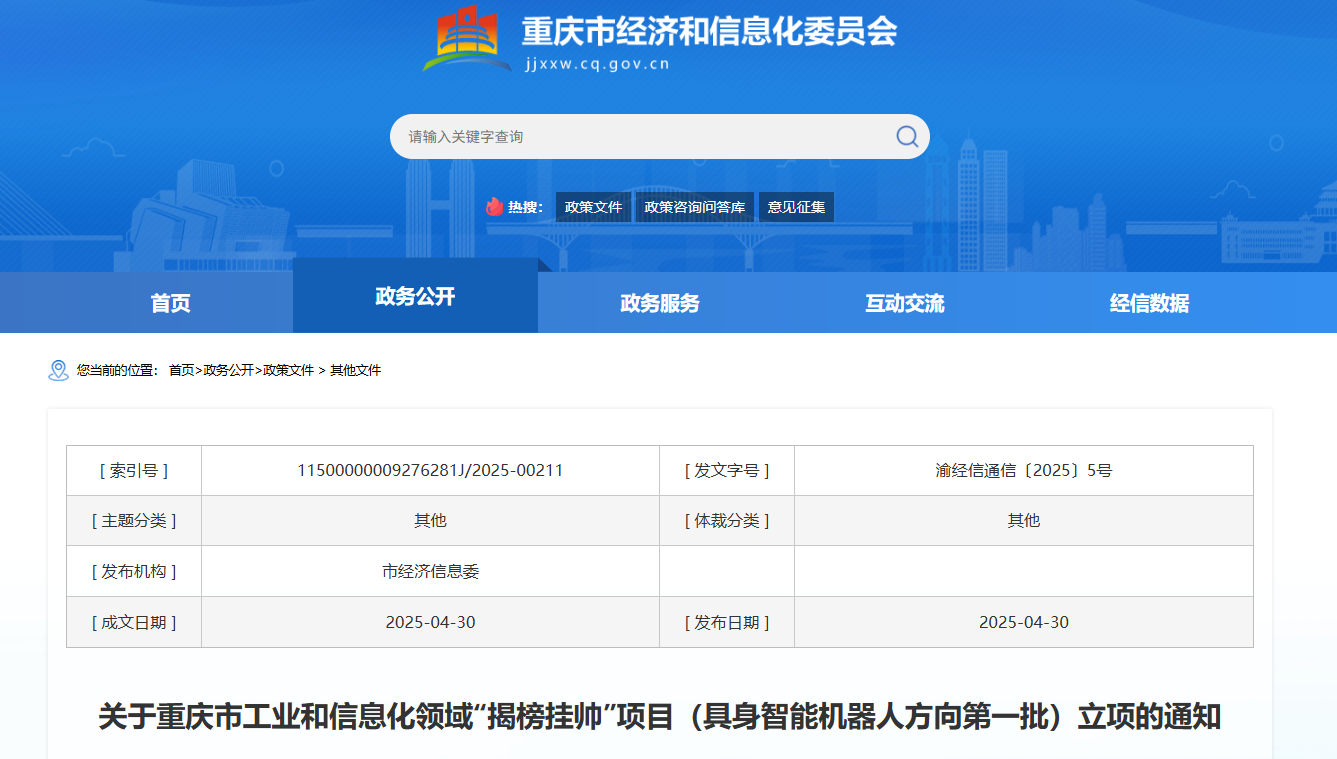Open the 经信数据 navigation tab

(1149, 303)
